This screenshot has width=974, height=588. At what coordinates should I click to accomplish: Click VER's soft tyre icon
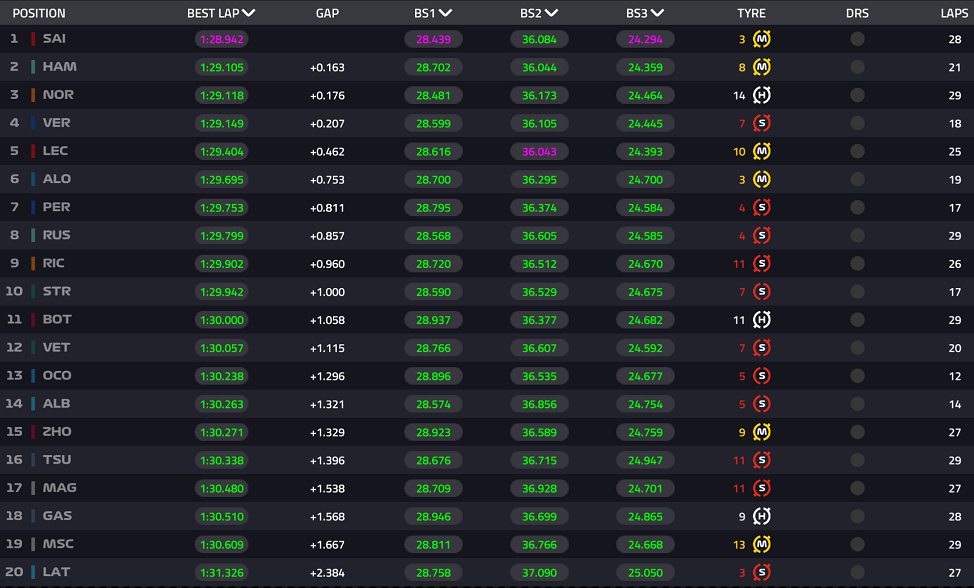[762, 123]
